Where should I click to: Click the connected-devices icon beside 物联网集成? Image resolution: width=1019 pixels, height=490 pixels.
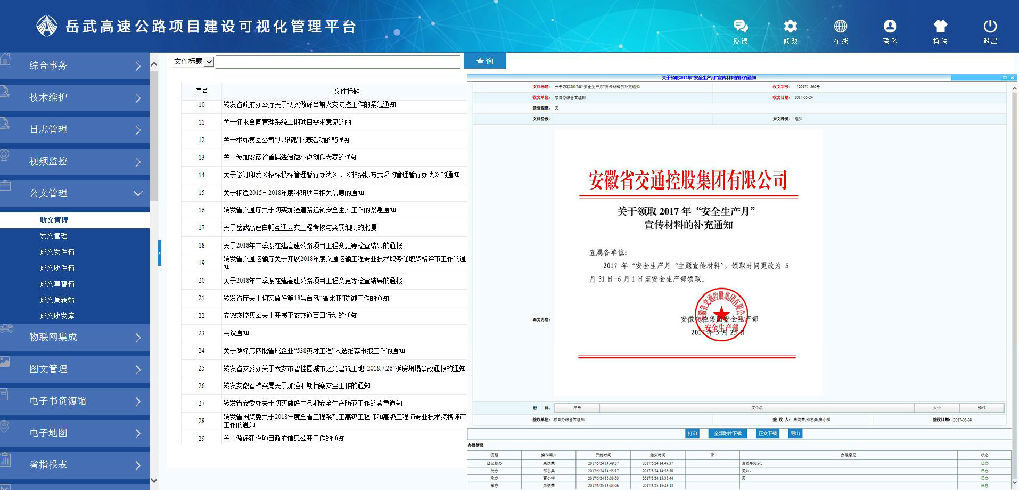coord(5,329)
